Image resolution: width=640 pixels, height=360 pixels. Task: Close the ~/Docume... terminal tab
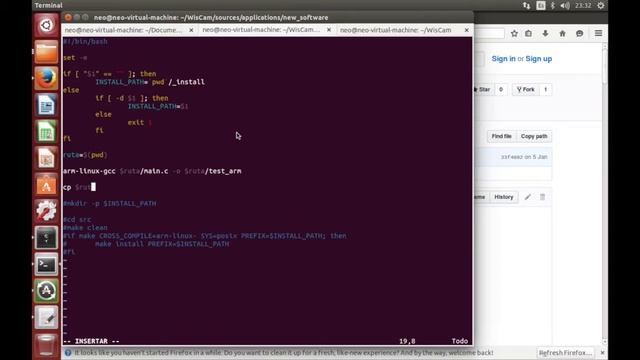(x=191, y=30)
